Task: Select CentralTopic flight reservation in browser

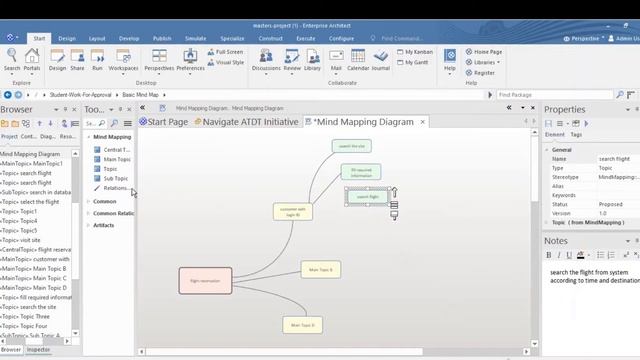Action: (36, 249)
